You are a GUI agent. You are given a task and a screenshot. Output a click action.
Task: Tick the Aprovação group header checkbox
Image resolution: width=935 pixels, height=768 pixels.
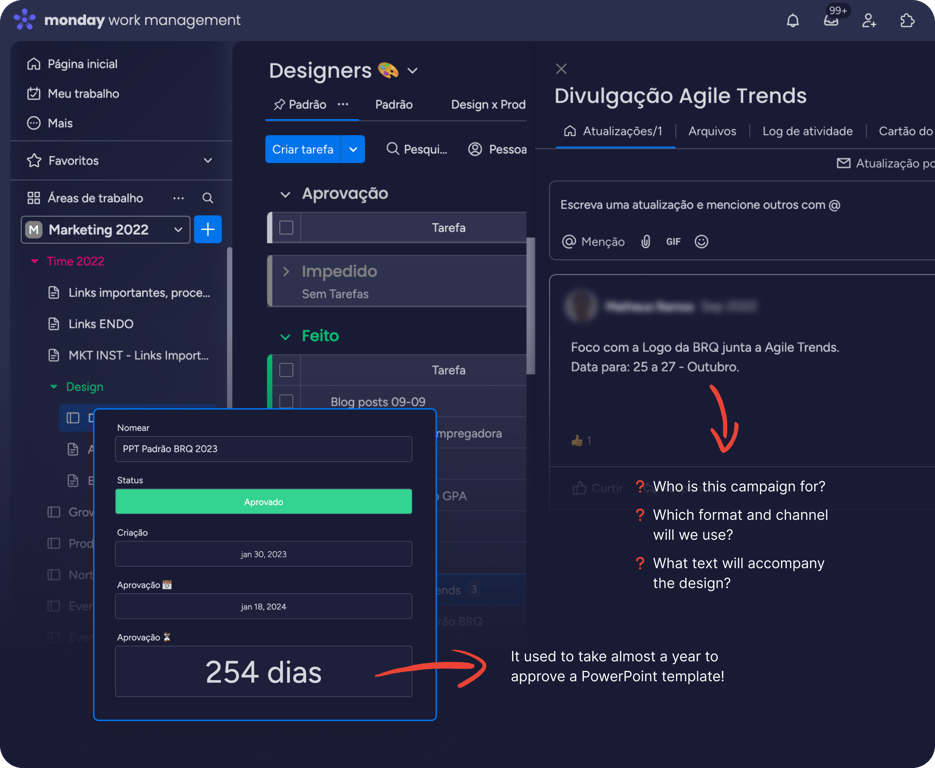pyautogui.click(x=286, y=228)
